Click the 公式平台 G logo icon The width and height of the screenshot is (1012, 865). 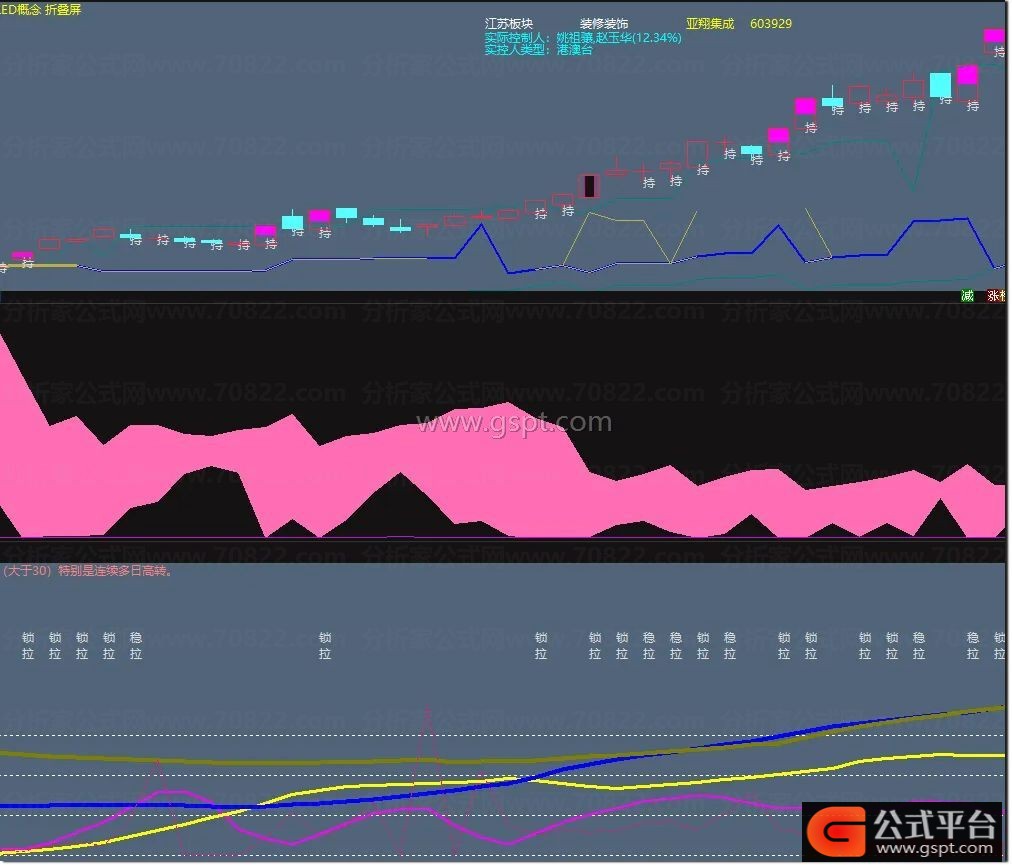pyautogui.click(x=838, y=830)
